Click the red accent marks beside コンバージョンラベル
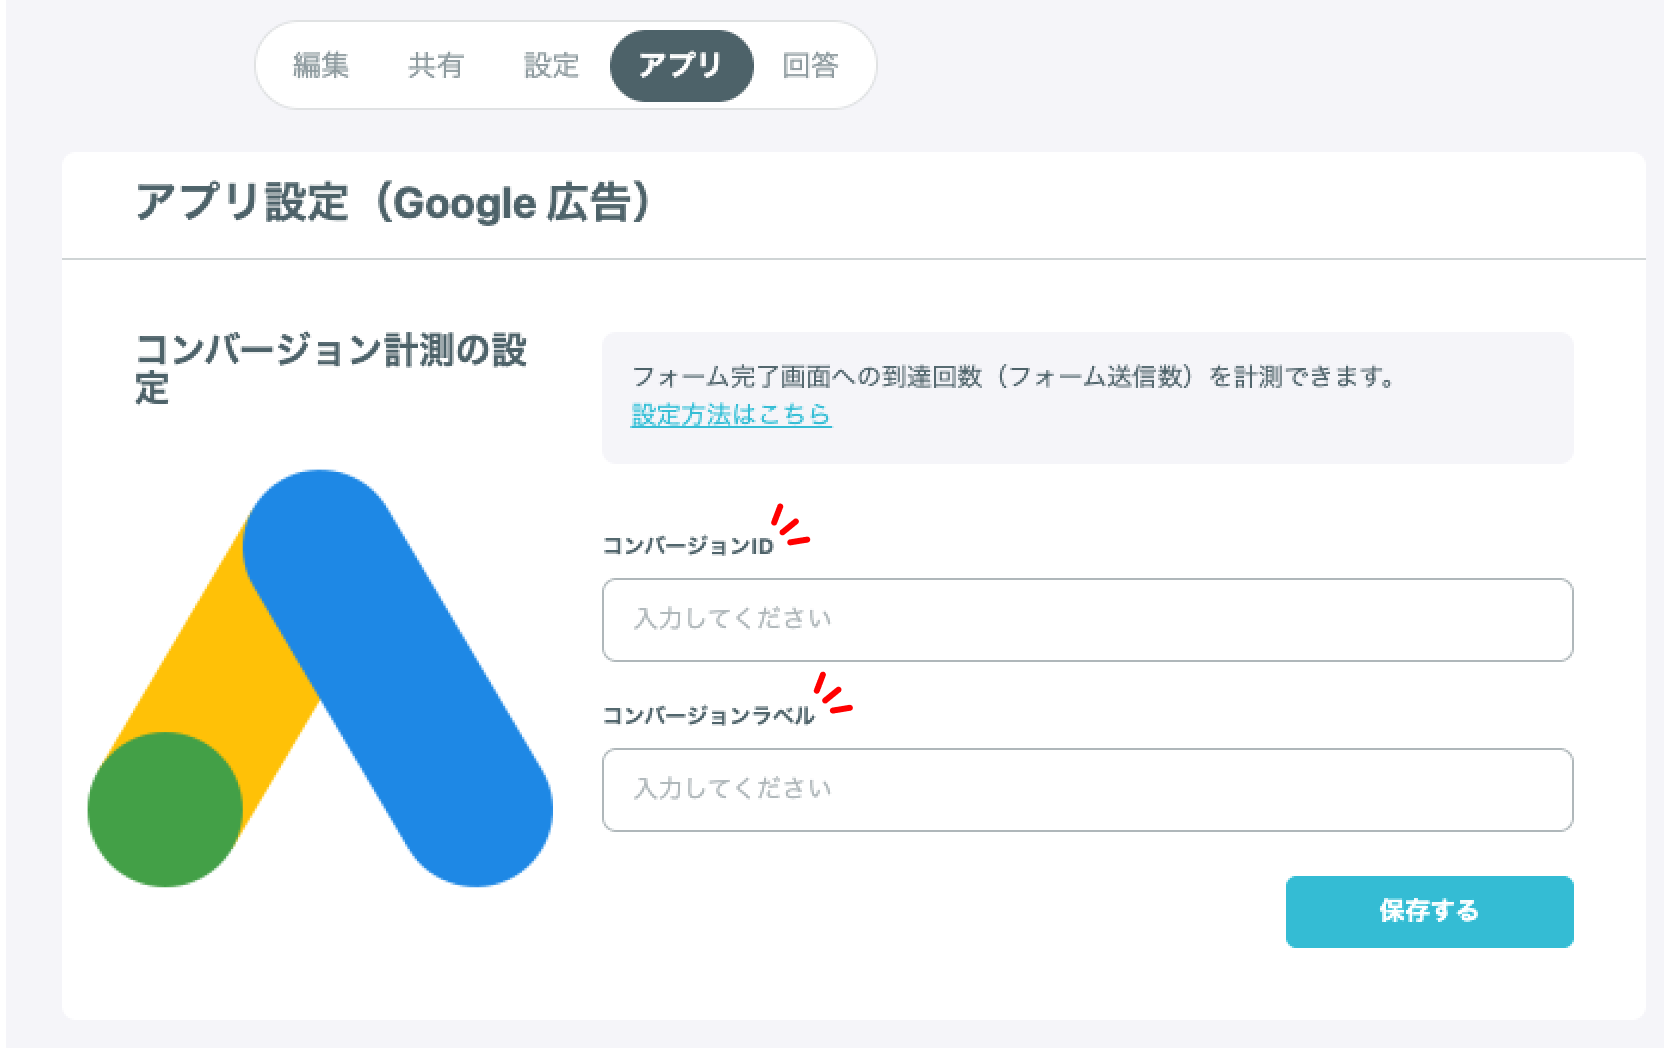Viewport: 1664px width, 1048px height. coord(832,694)
